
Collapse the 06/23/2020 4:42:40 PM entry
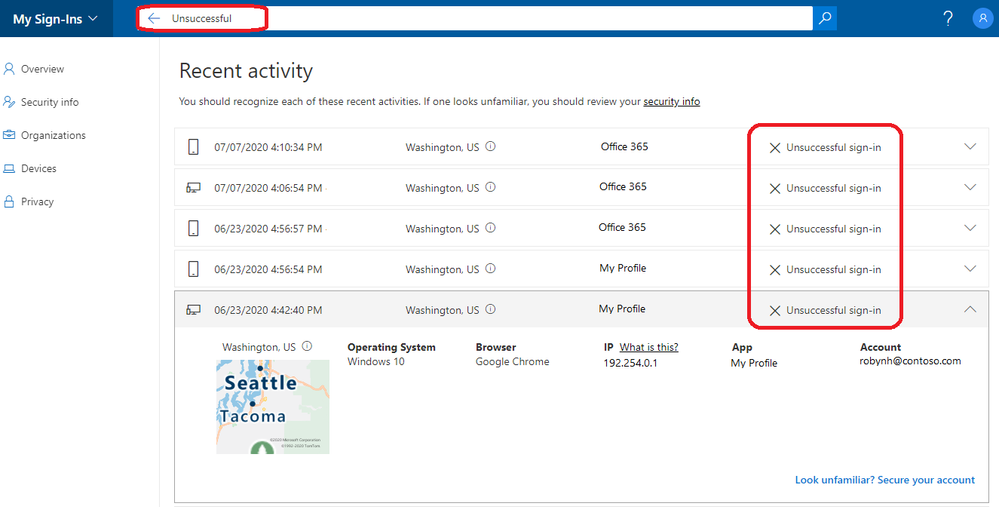point(970,310)
